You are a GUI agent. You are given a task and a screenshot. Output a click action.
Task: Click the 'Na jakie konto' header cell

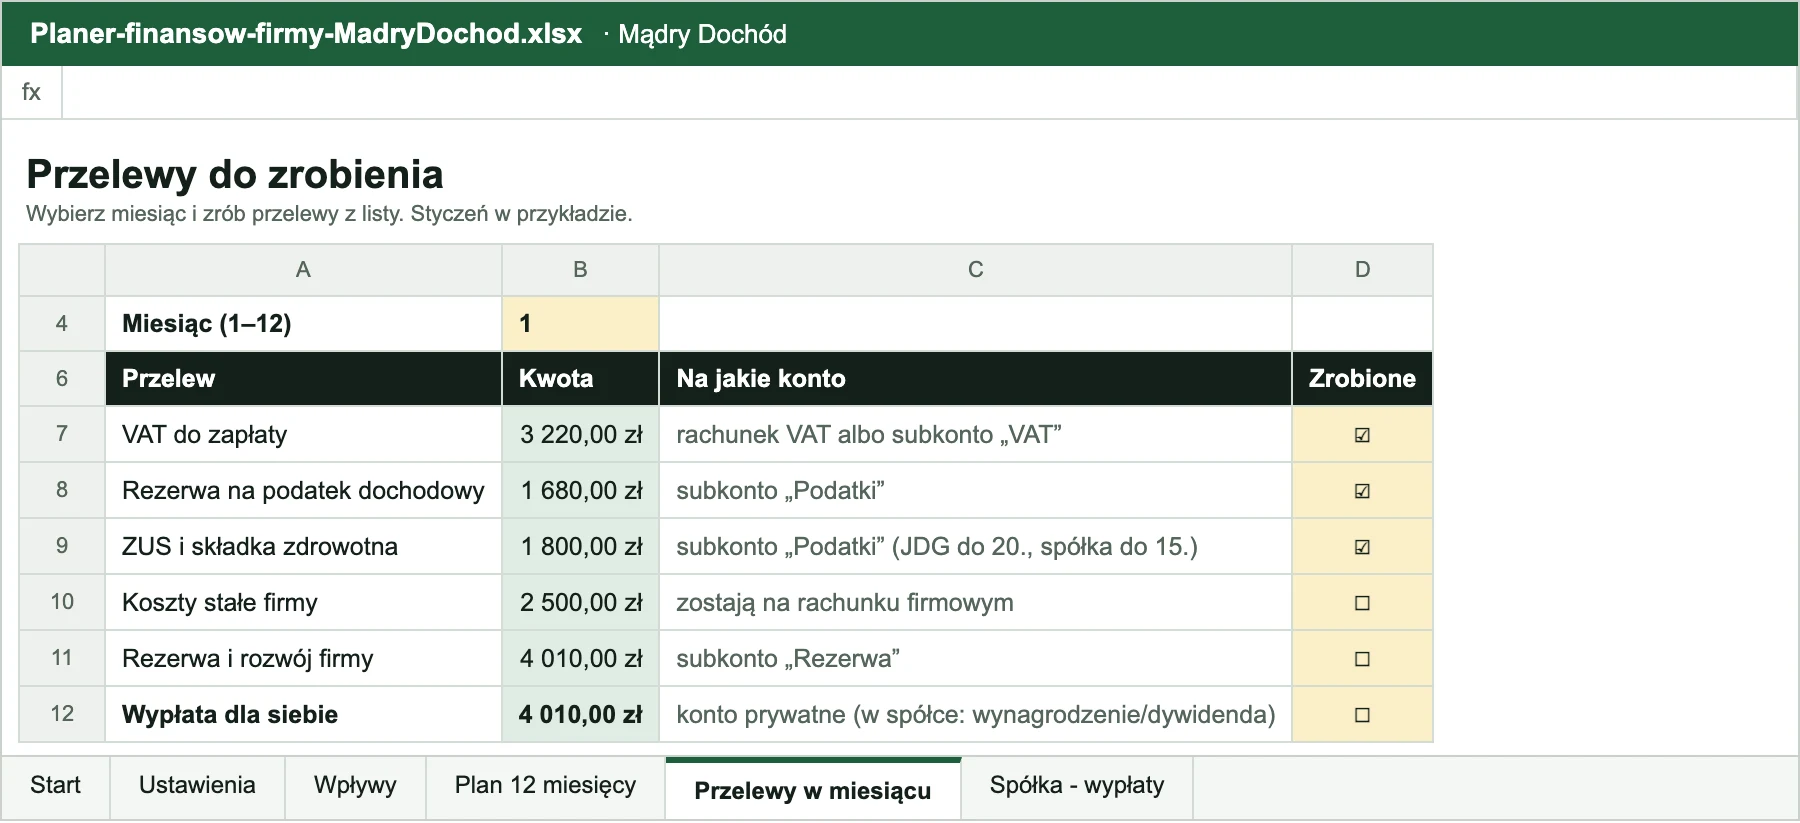click(x=975, y=379)
